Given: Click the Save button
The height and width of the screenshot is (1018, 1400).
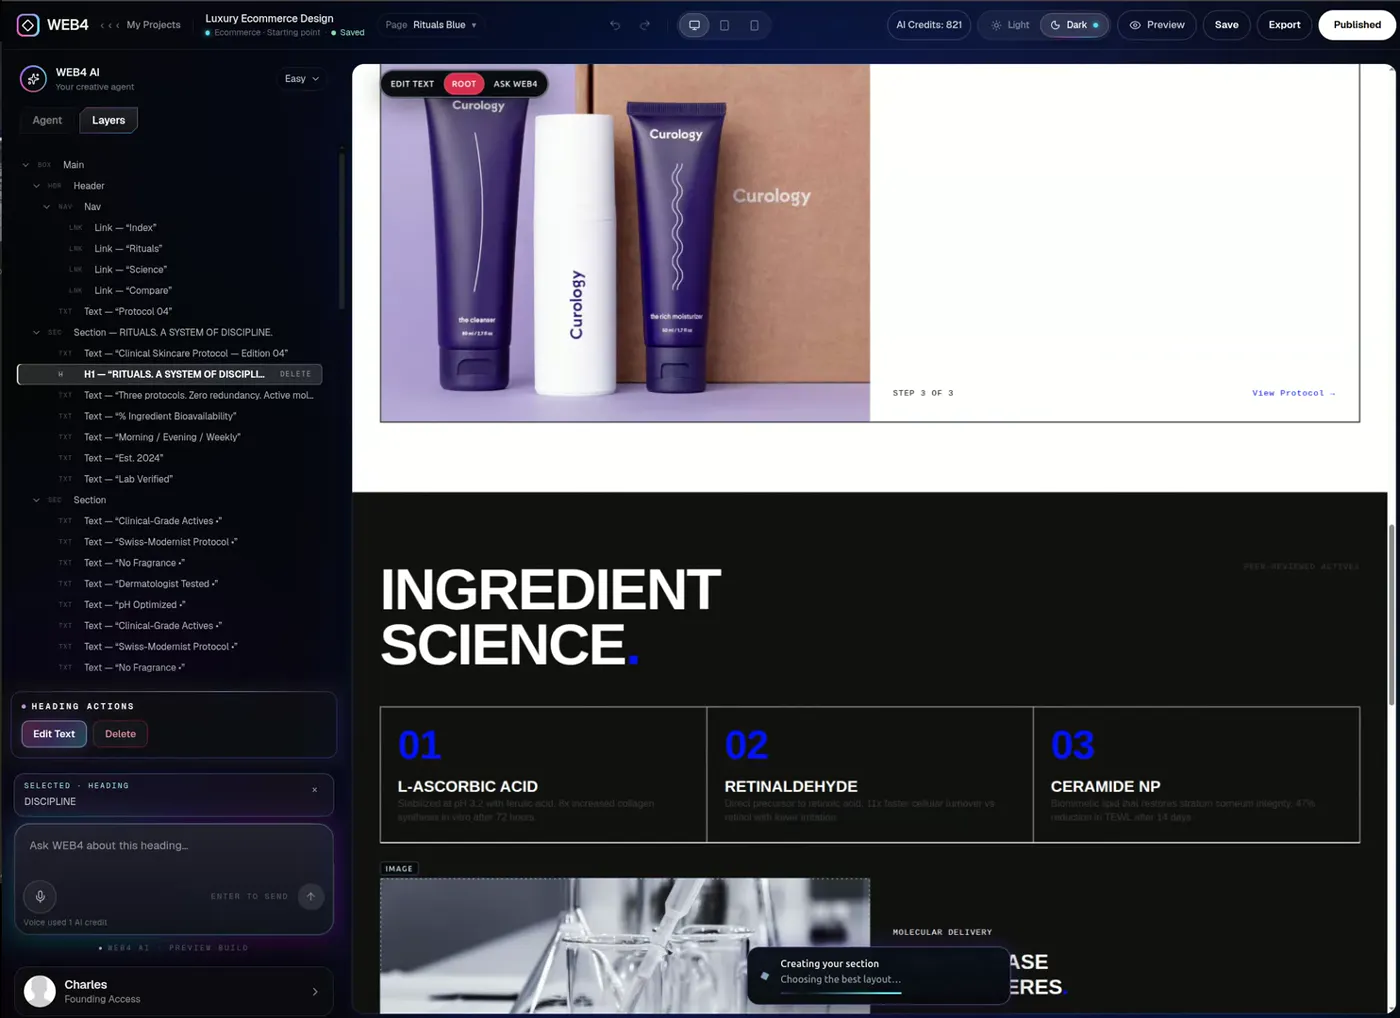Looking at the screenshot, I should pyautogui.click(x=1226, y=25).
